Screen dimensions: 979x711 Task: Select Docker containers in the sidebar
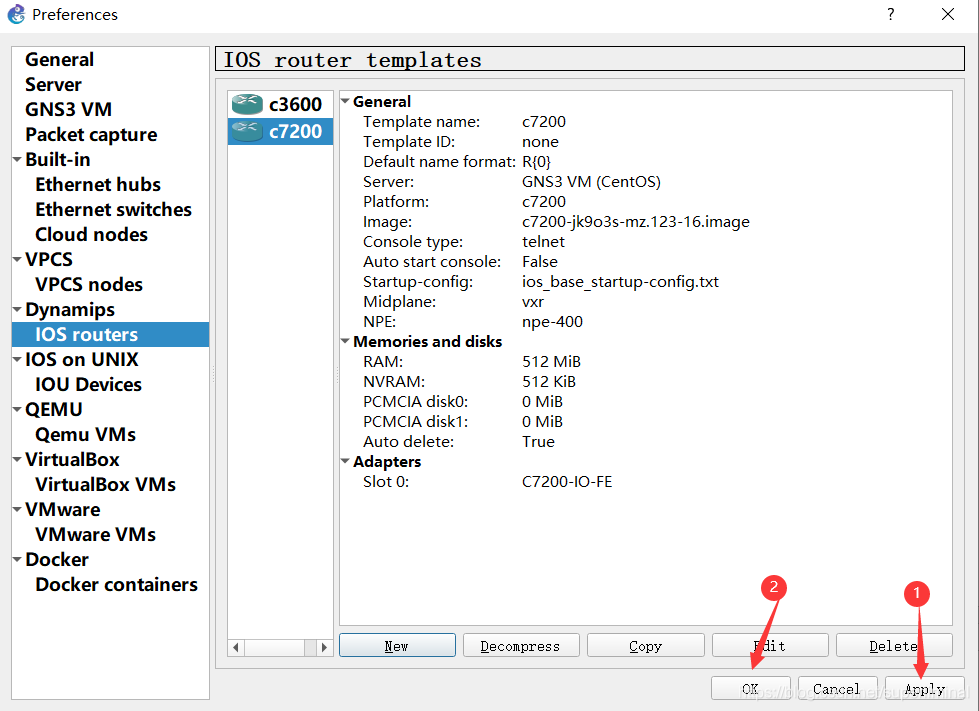tap(116, 584)
